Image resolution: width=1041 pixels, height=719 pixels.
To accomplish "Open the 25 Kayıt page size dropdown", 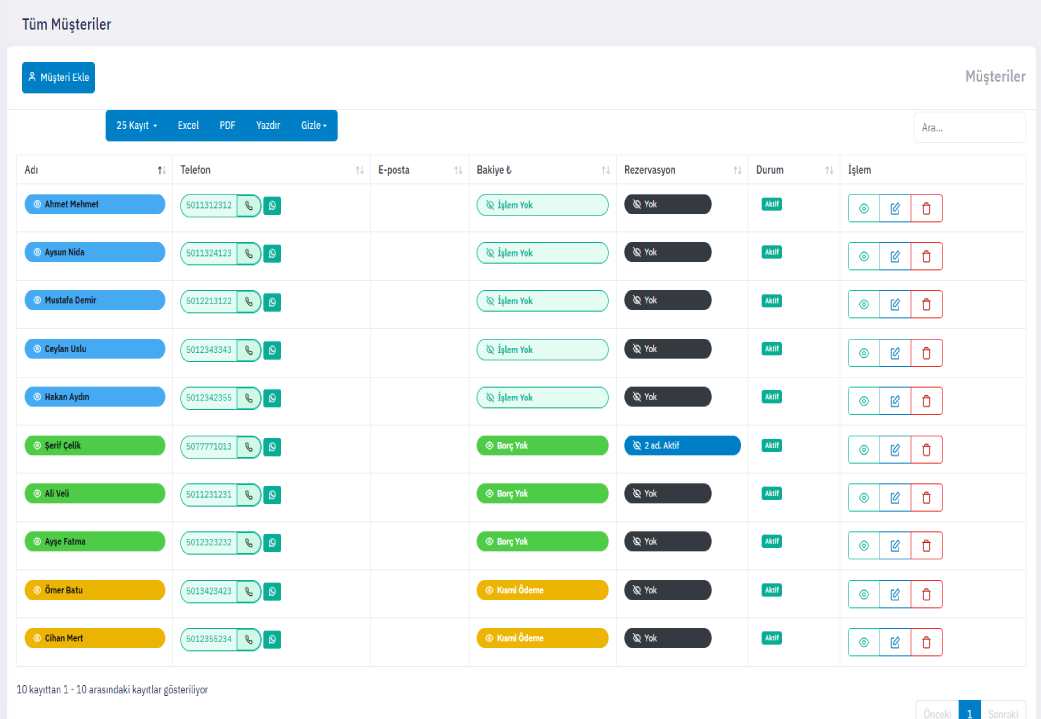I will click(x=137, y=126).
